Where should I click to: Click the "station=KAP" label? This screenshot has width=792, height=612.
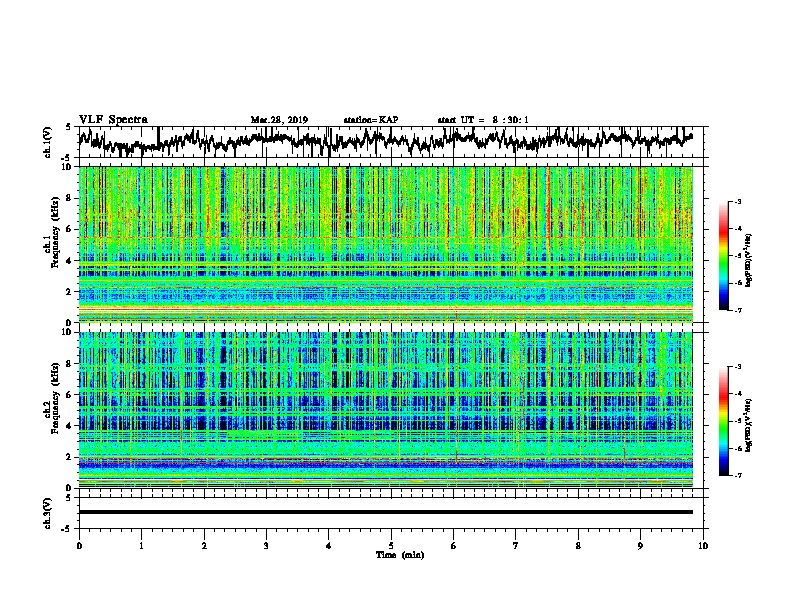[371, 120]
